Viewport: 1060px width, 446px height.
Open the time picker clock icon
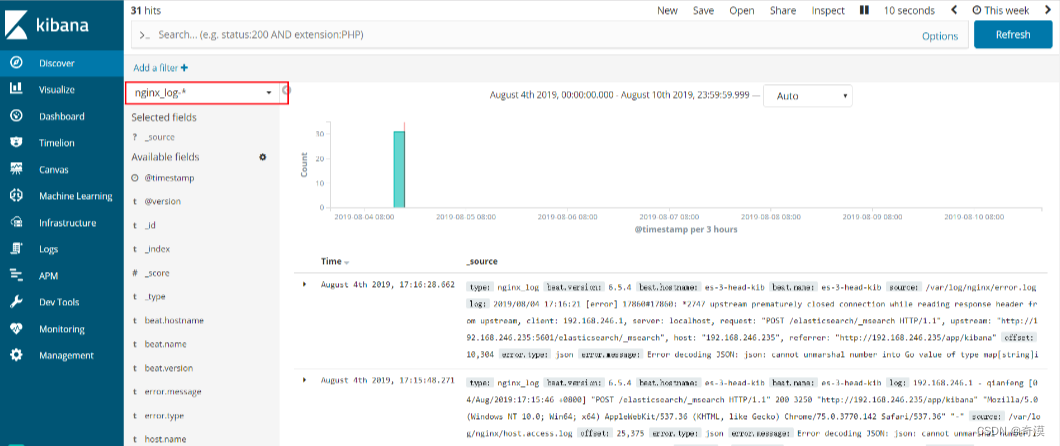coord(976,10)
